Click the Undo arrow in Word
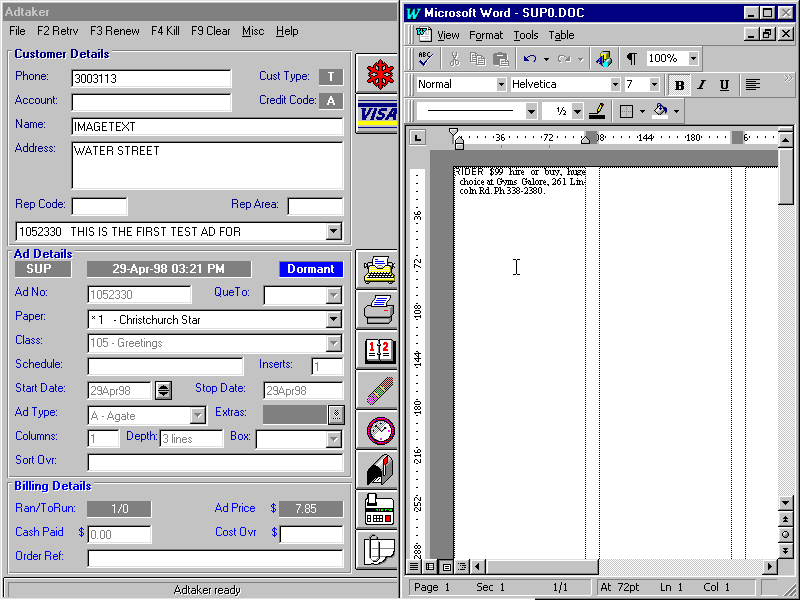The width and height of the screenshot is (800, 600). tap(530, 59)
